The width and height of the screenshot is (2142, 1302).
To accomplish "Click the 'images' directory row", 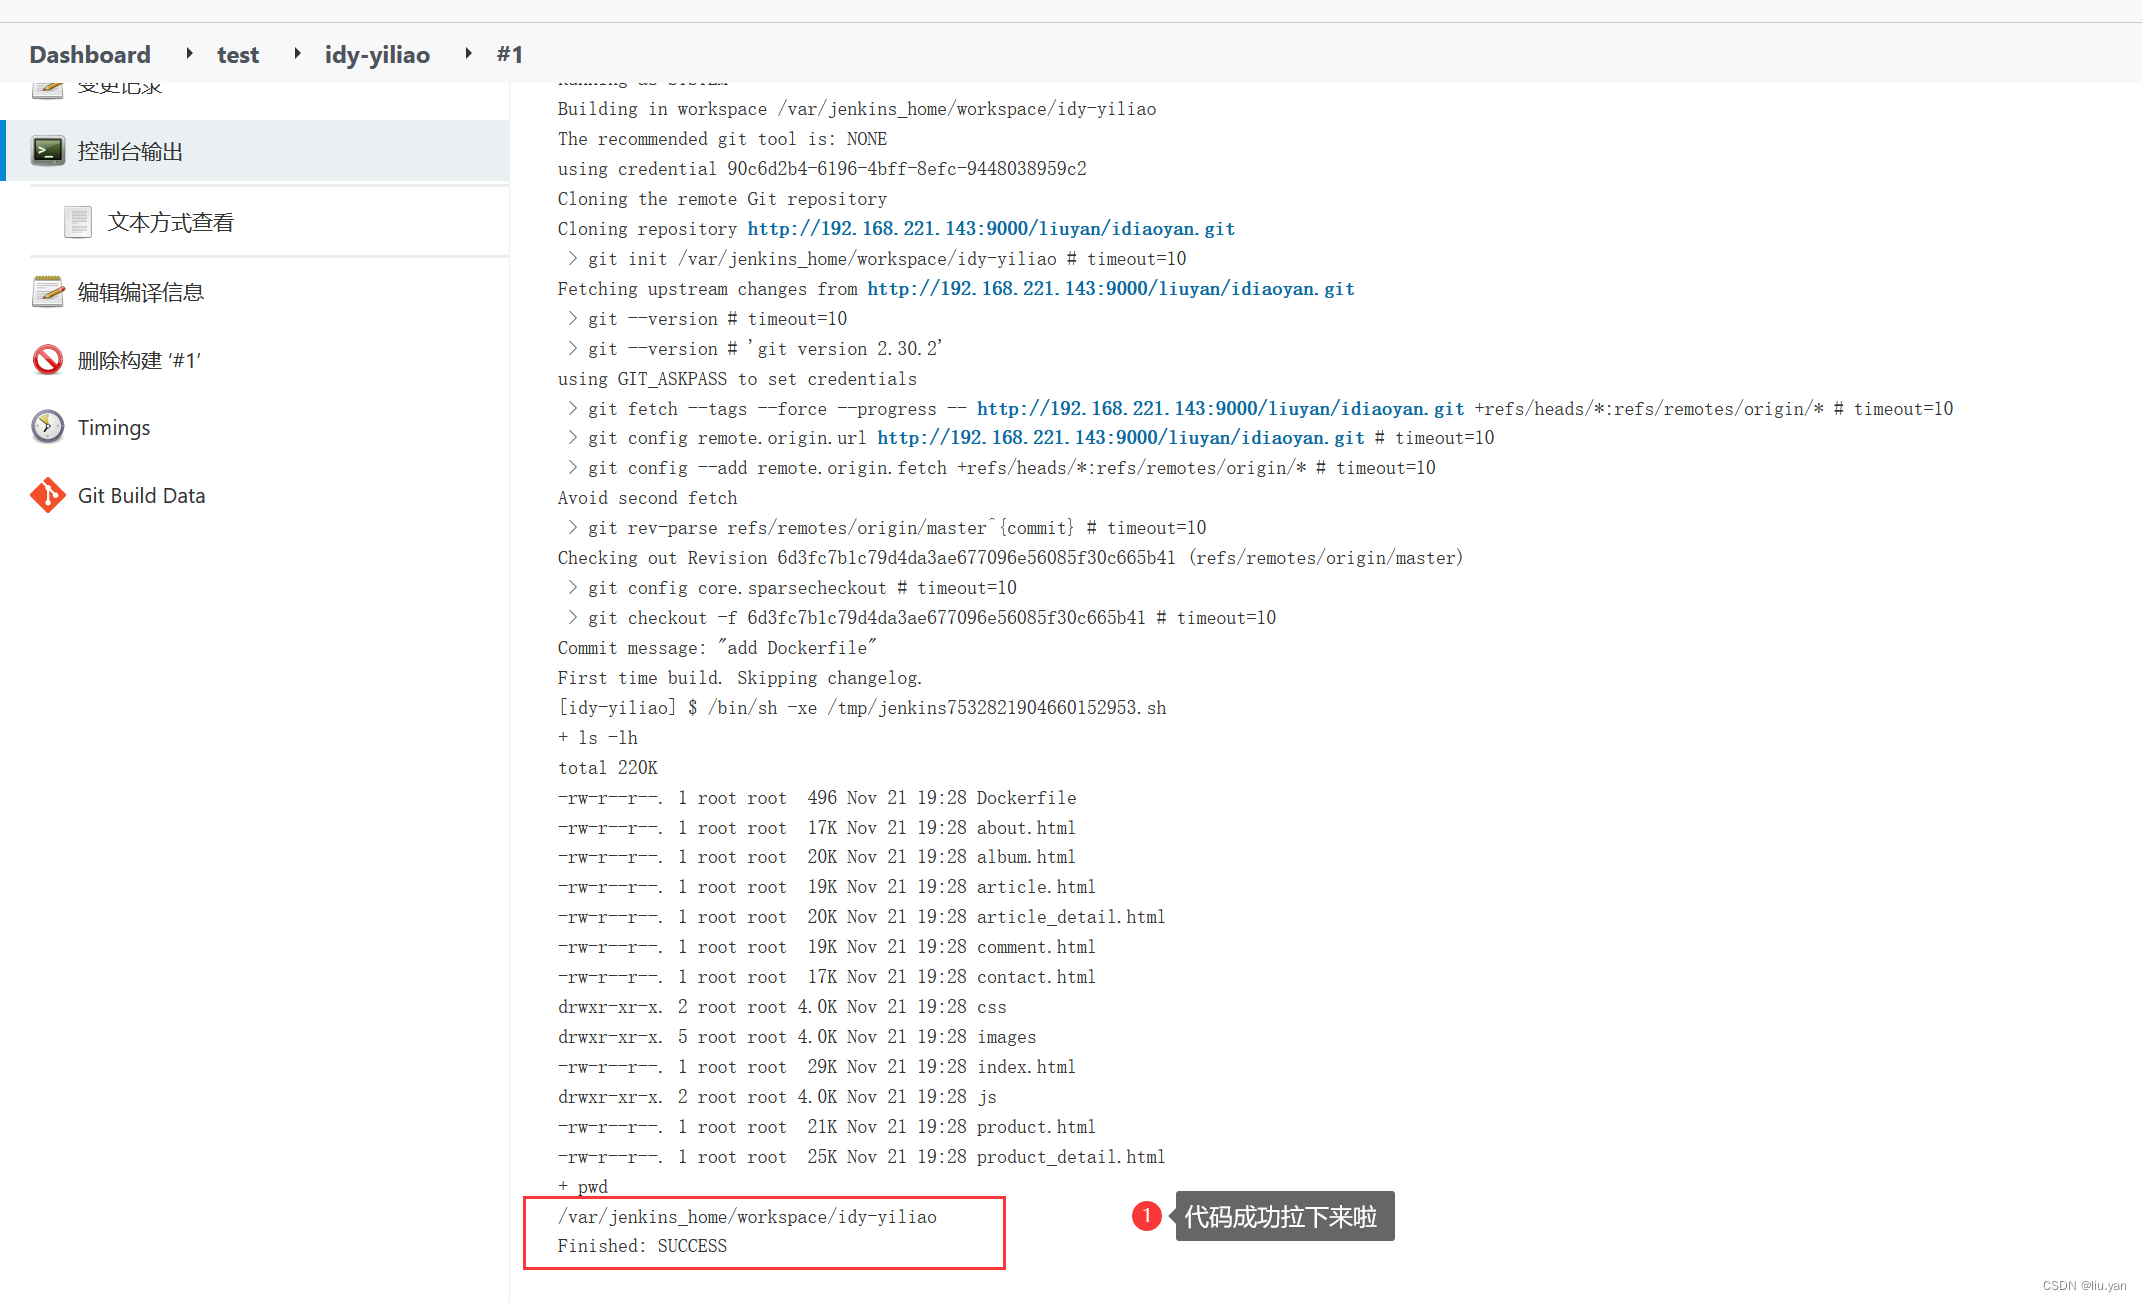I will [x=797, y=1036].
